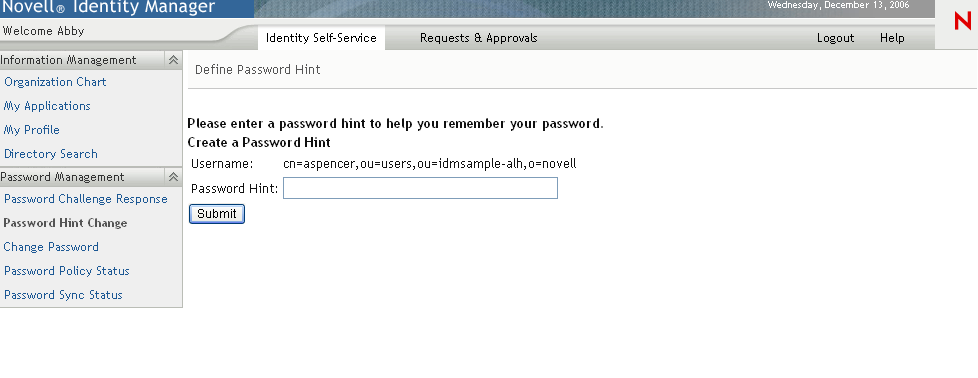Open the Identity Self-Service tab
Screen dimensions: 978x378
[321, 38]
